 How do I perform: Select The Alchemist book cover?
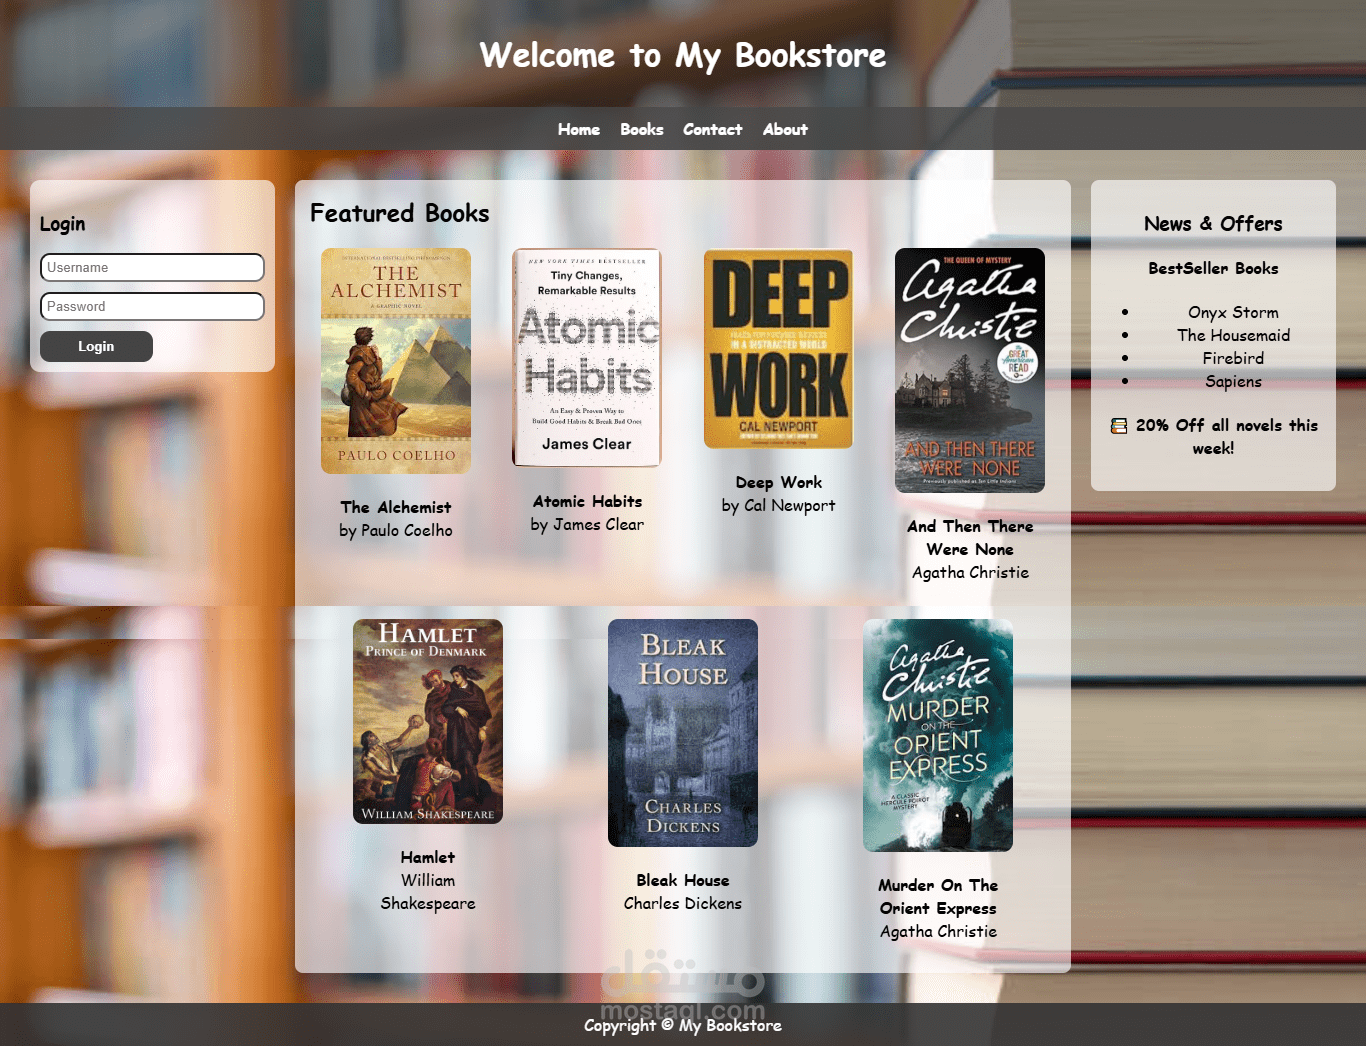[x=396, y=361]
